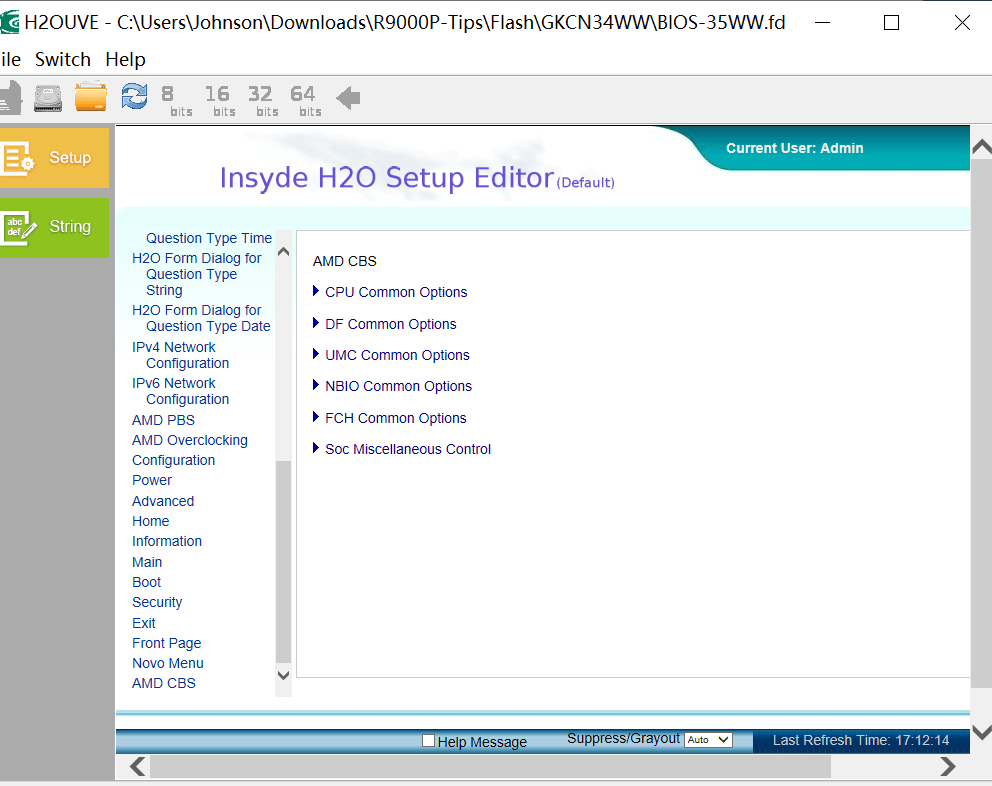Open the Suppress/Grayout Auto dropdown
992x786 pixels.
coord(708,739)
